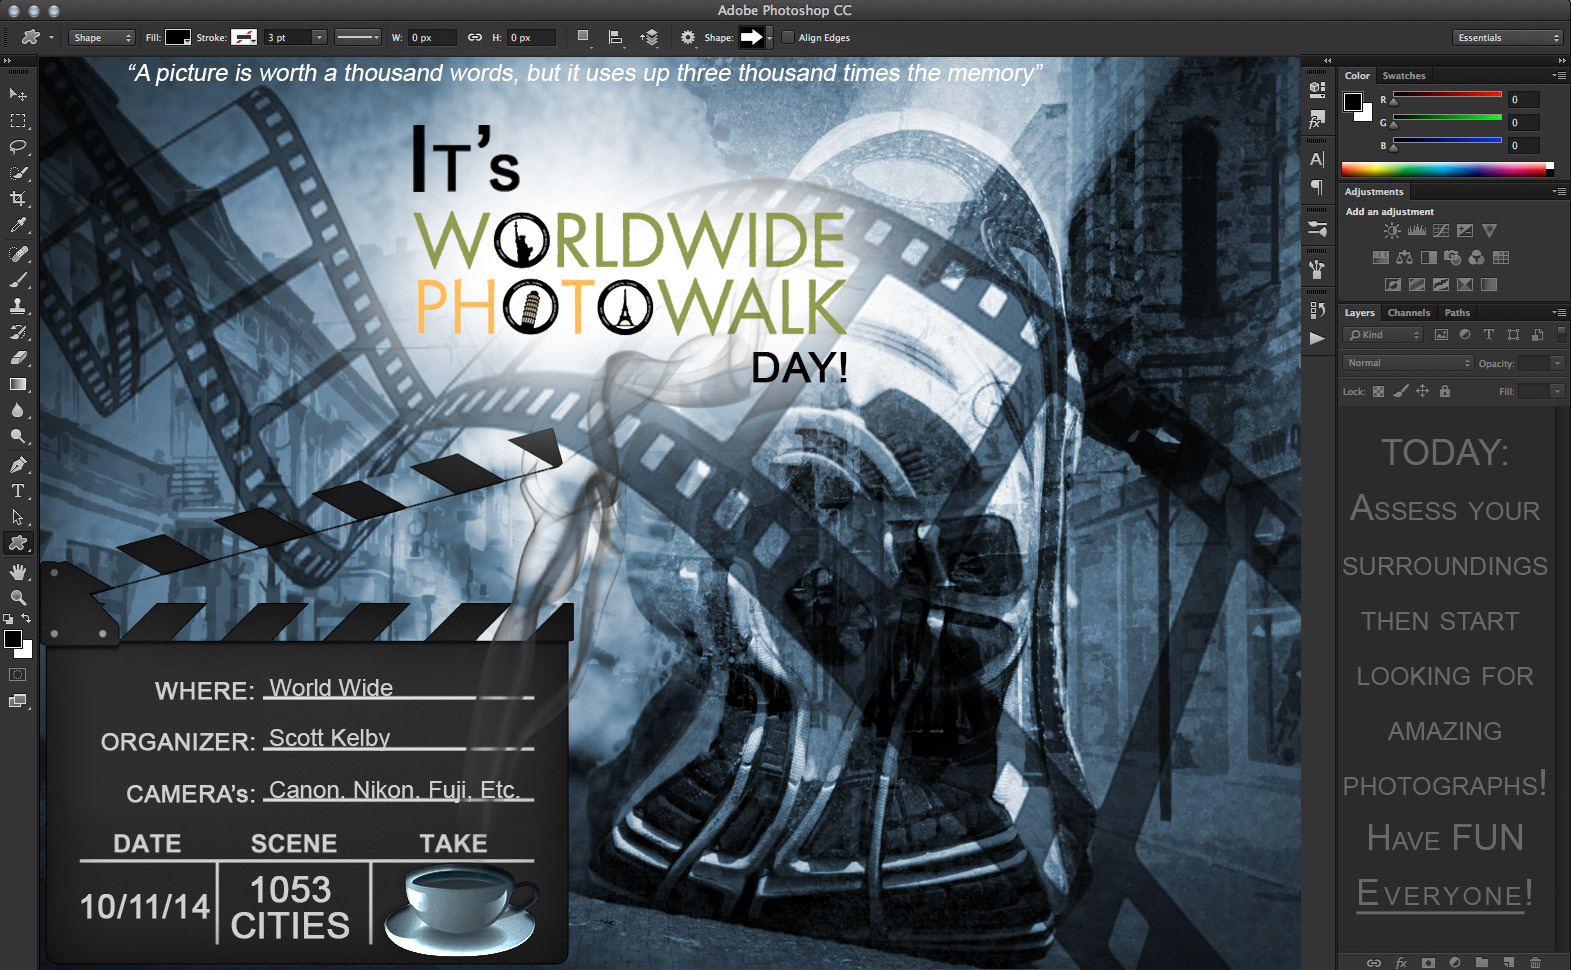Select the Move tool
The height and width of the screenshot is (970, 1571).
18,94
